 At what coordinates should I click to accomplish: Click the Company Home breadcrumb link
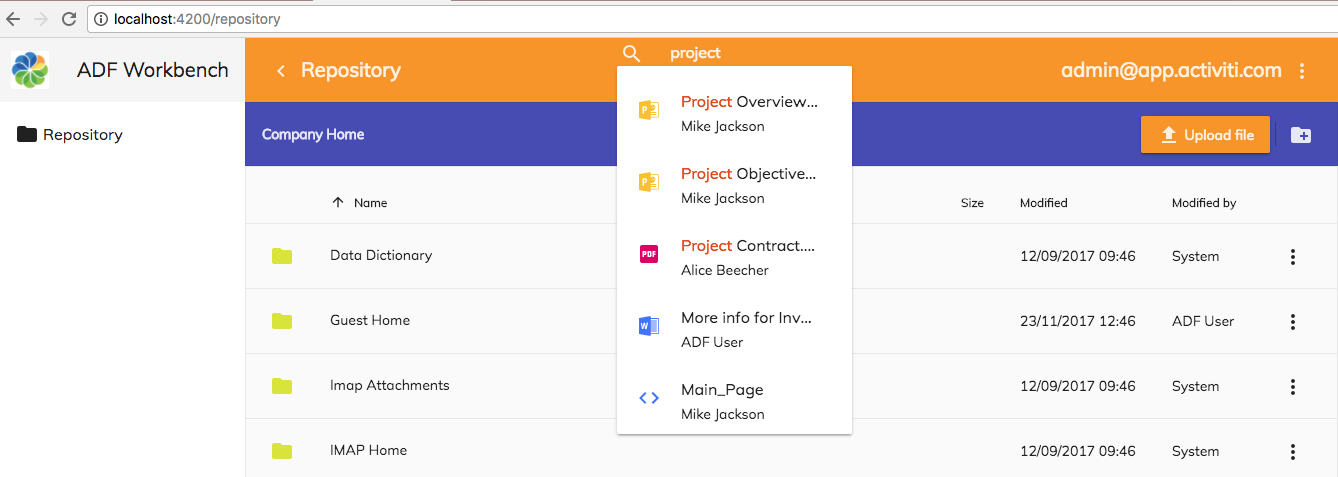click(313, 135)
